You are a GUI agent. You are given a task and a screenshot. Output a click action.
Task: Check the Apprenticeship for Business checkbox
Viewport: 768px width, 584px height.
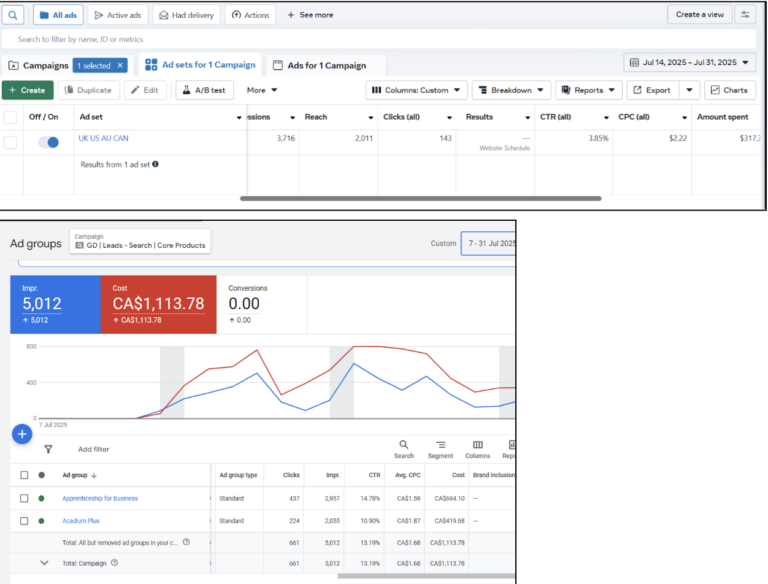coord(24,498)
